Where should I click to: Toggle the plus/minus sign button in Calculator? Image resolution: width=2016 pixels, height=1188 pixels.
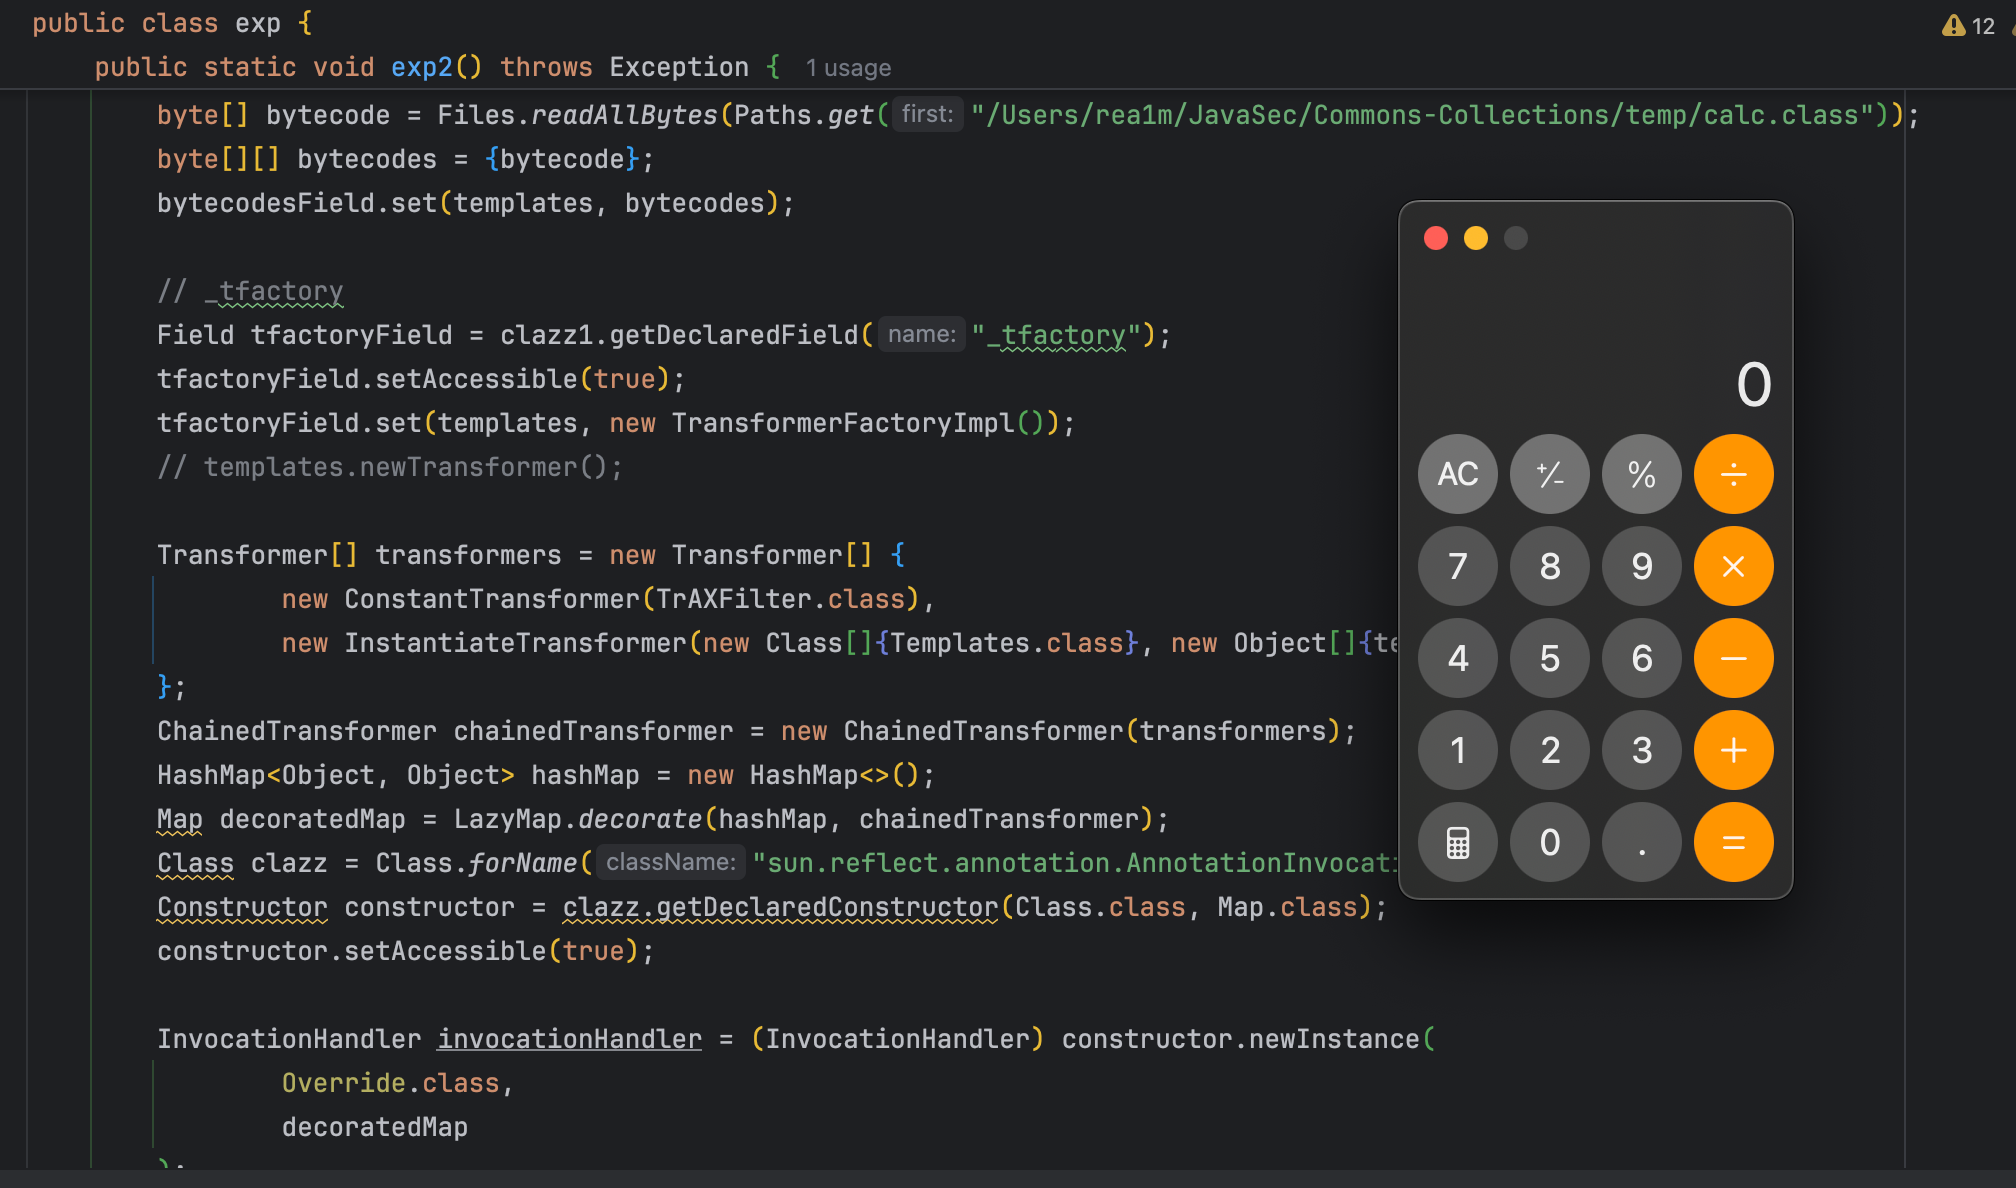(x=1550, y=474)
